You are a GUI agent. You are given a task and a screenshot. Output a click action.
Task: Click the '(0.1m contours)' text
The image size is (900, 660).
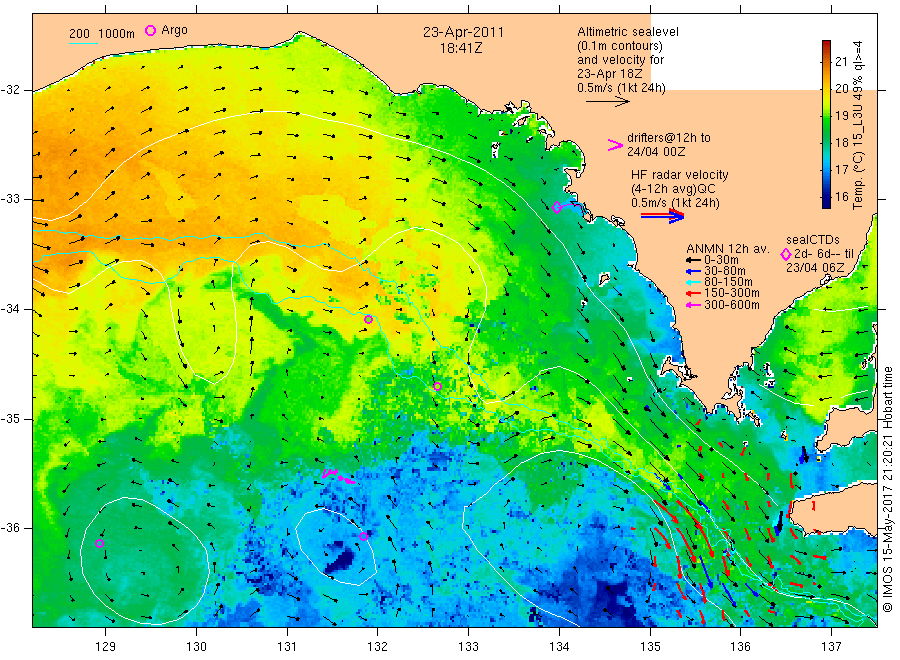[619, 46]
